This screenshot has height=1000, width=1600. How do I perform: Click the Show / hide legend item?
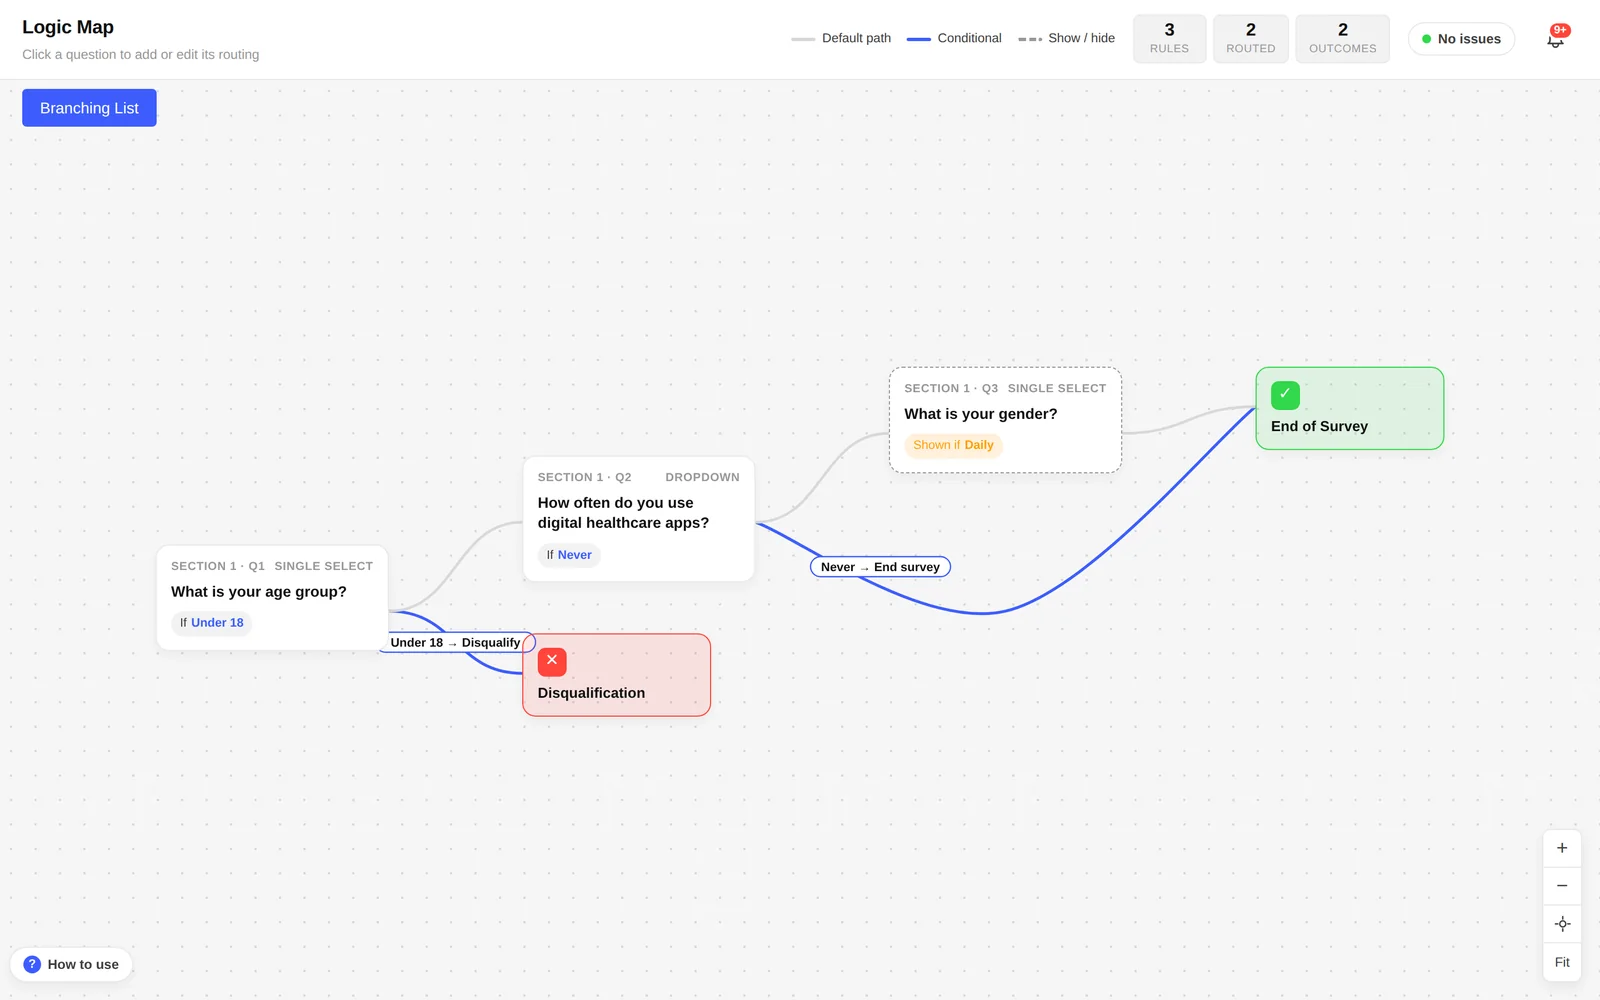click(1066, 38)
